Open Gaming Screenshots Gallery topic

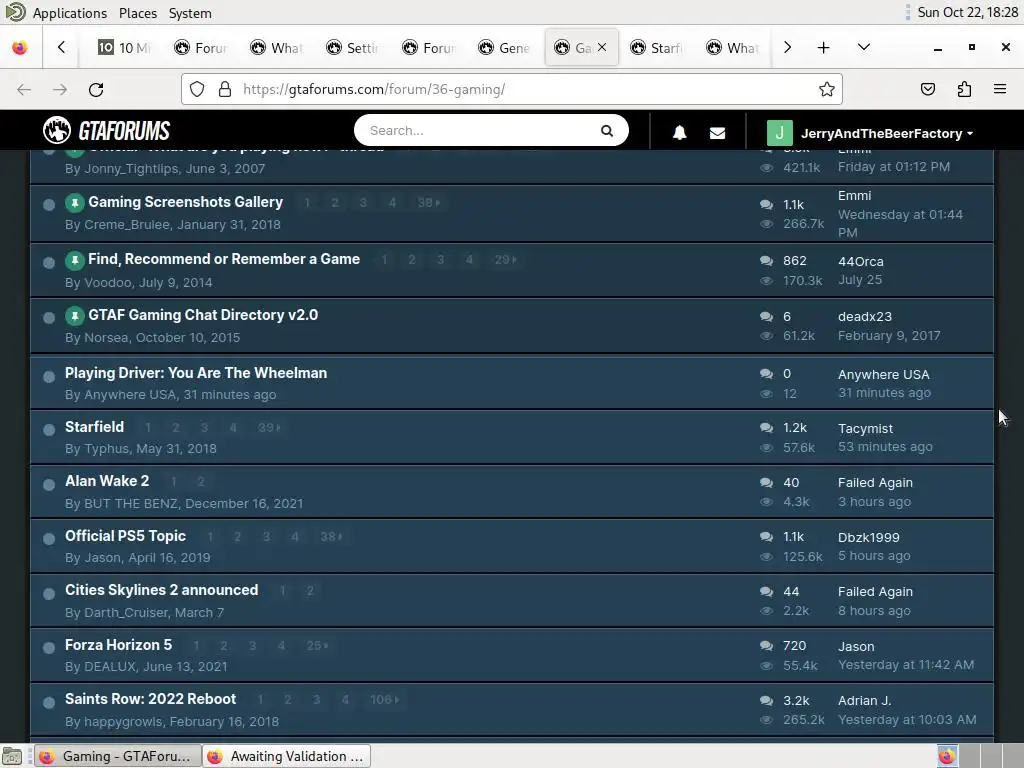click(185, 202)
